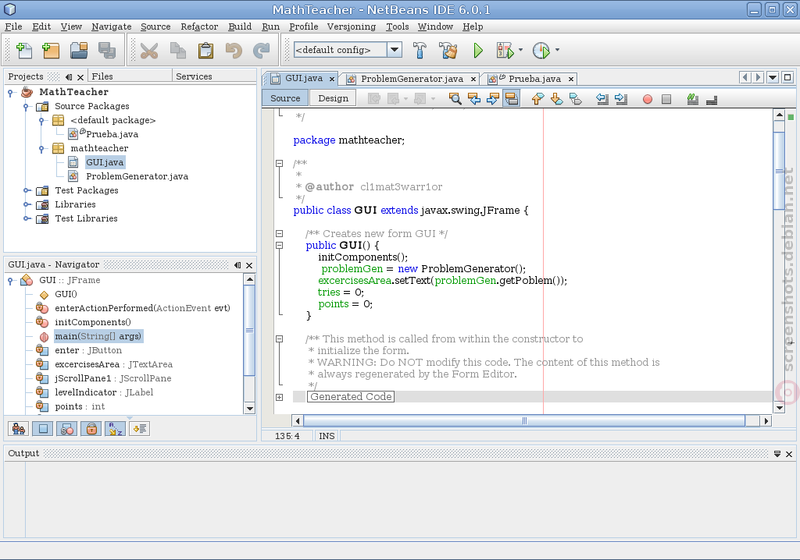The image size is (800, 560).
Task: Click the Paste clipboard icon
Action: pos(206,50)
